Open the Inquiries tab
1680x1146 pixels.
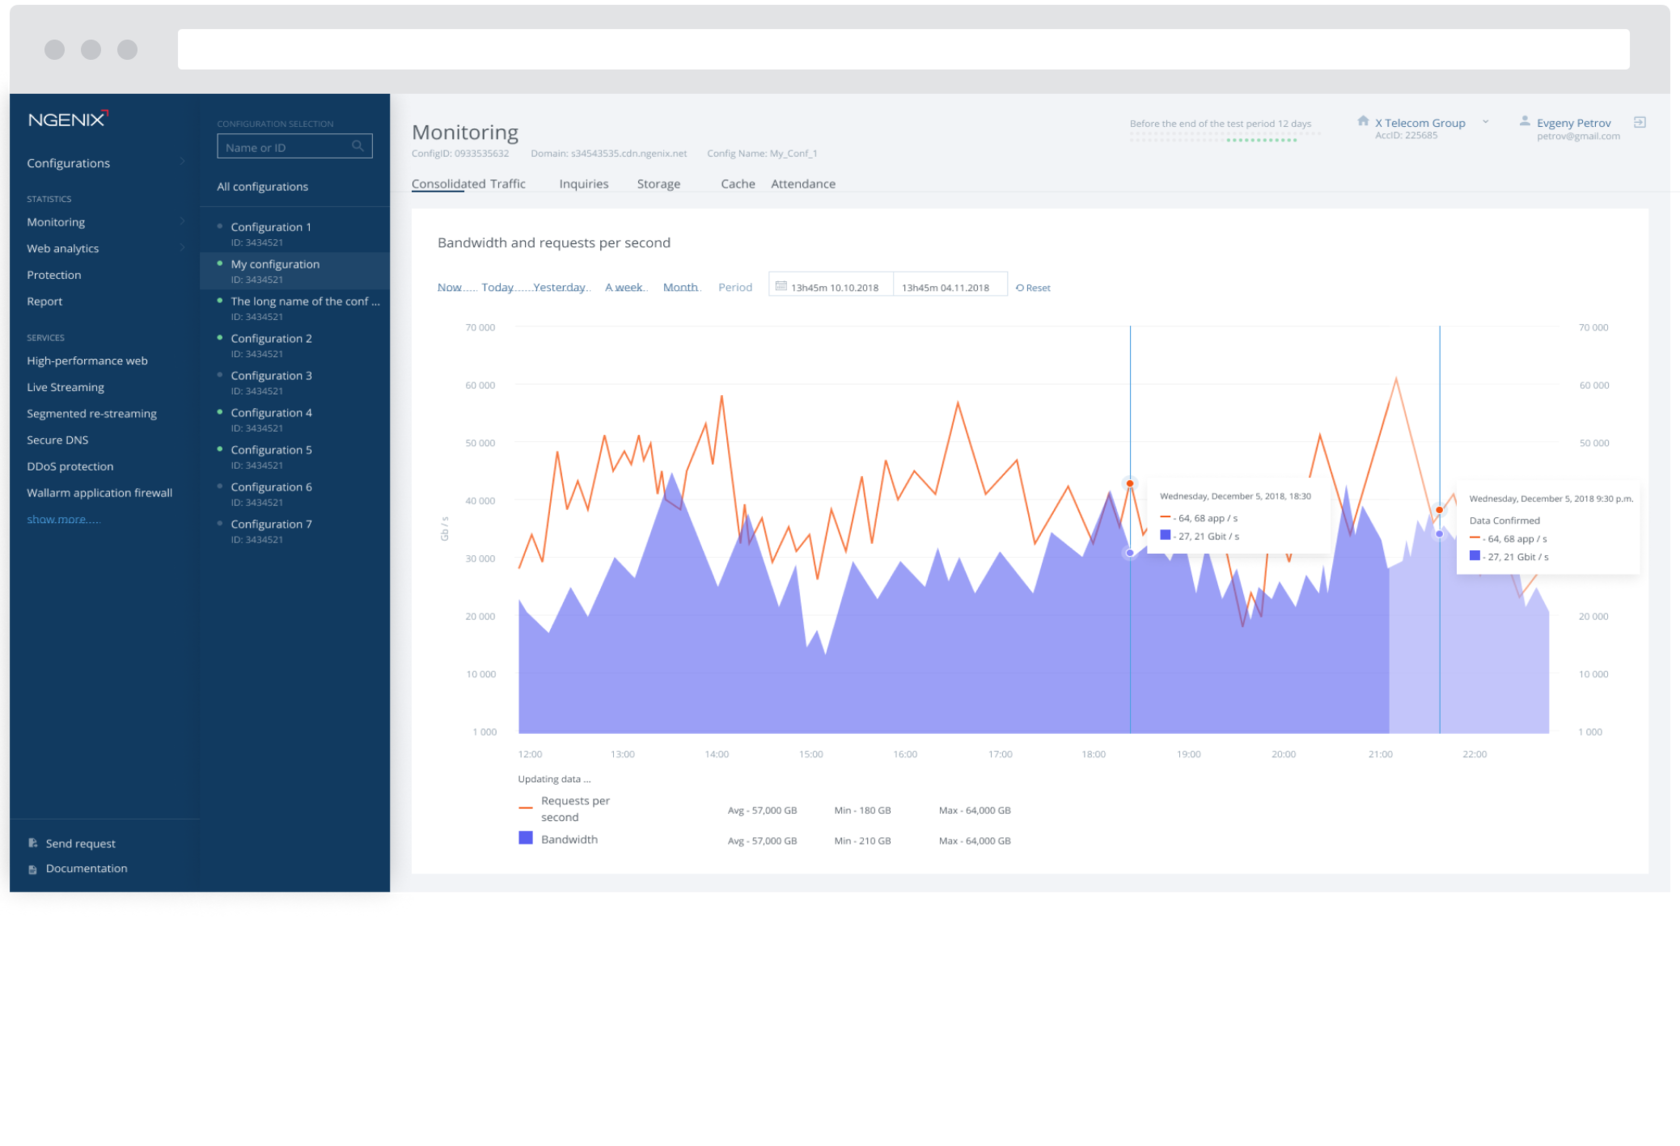[x=584, y=184]
